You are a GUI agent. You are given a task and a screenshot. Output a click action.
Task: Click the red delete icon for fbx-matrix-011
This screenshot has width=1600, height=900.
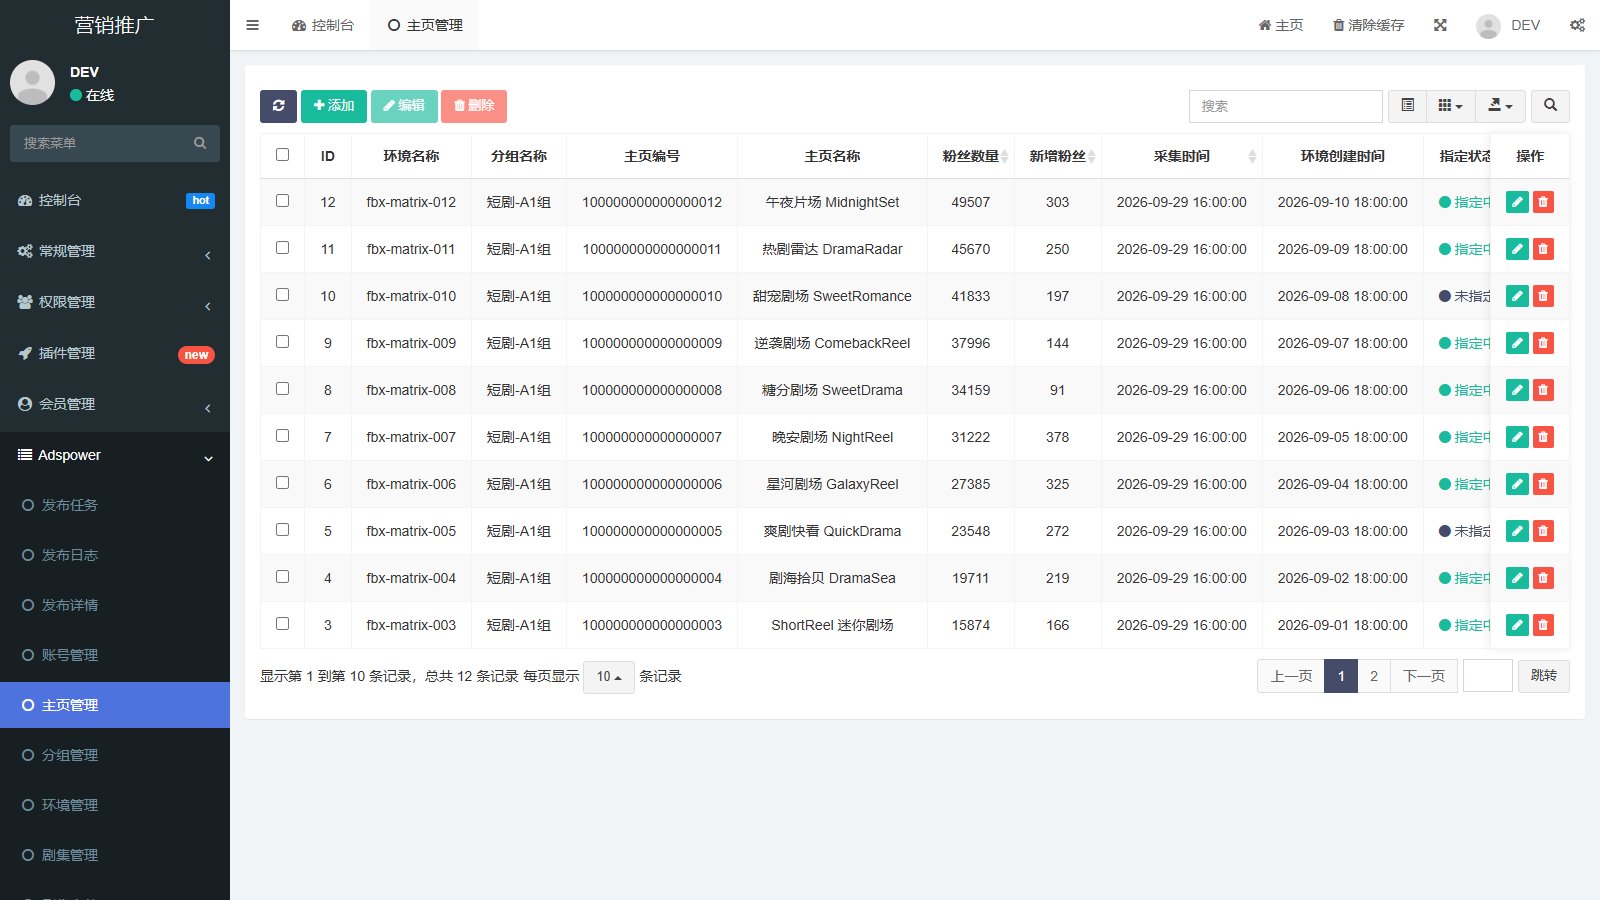pyautogui.click(x=1543, y=249)
